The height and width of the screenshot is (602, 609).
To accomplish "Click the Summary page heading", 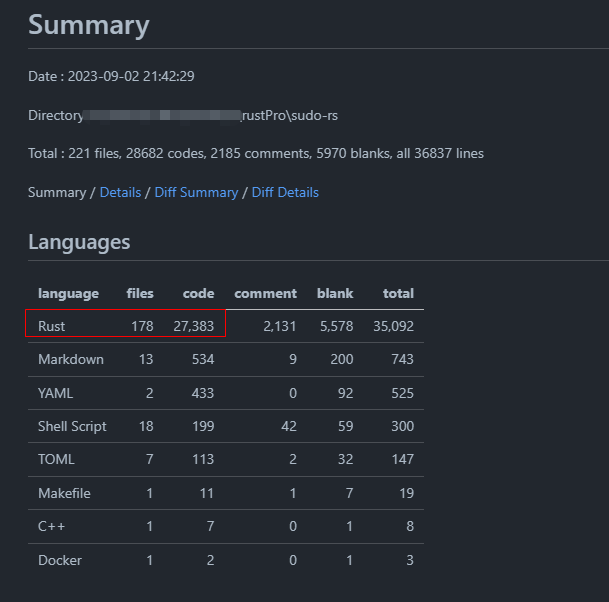I will coord(88,25).
